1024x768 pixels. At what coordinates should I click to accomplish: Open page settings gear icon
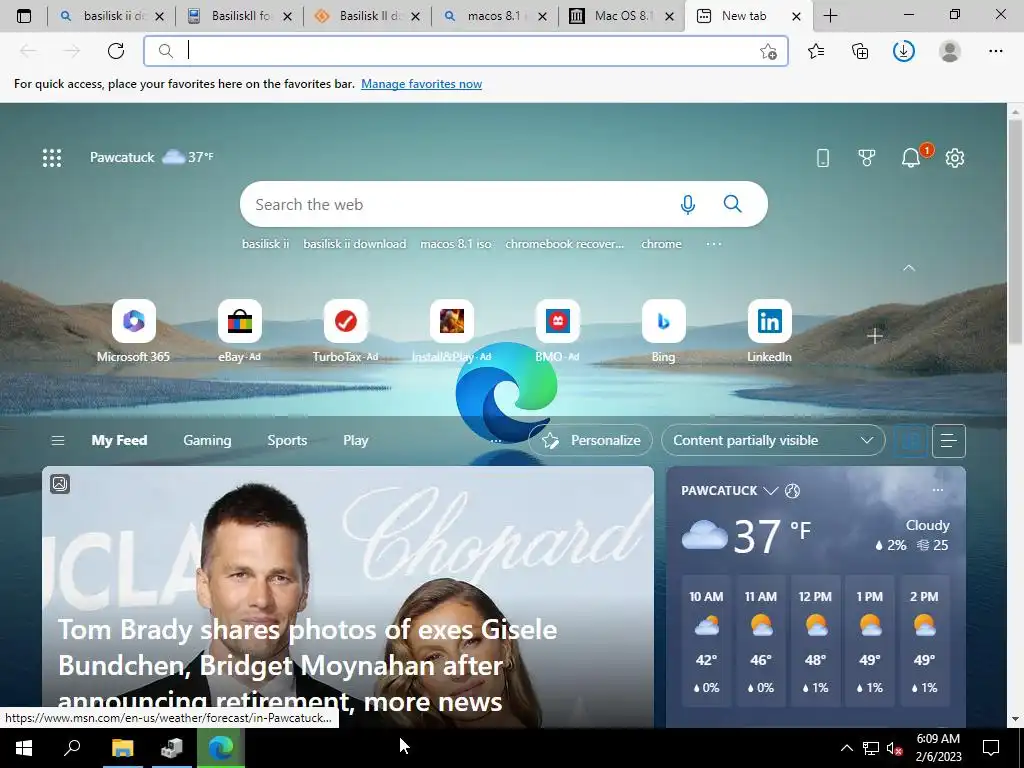click(x=955, y=157)
